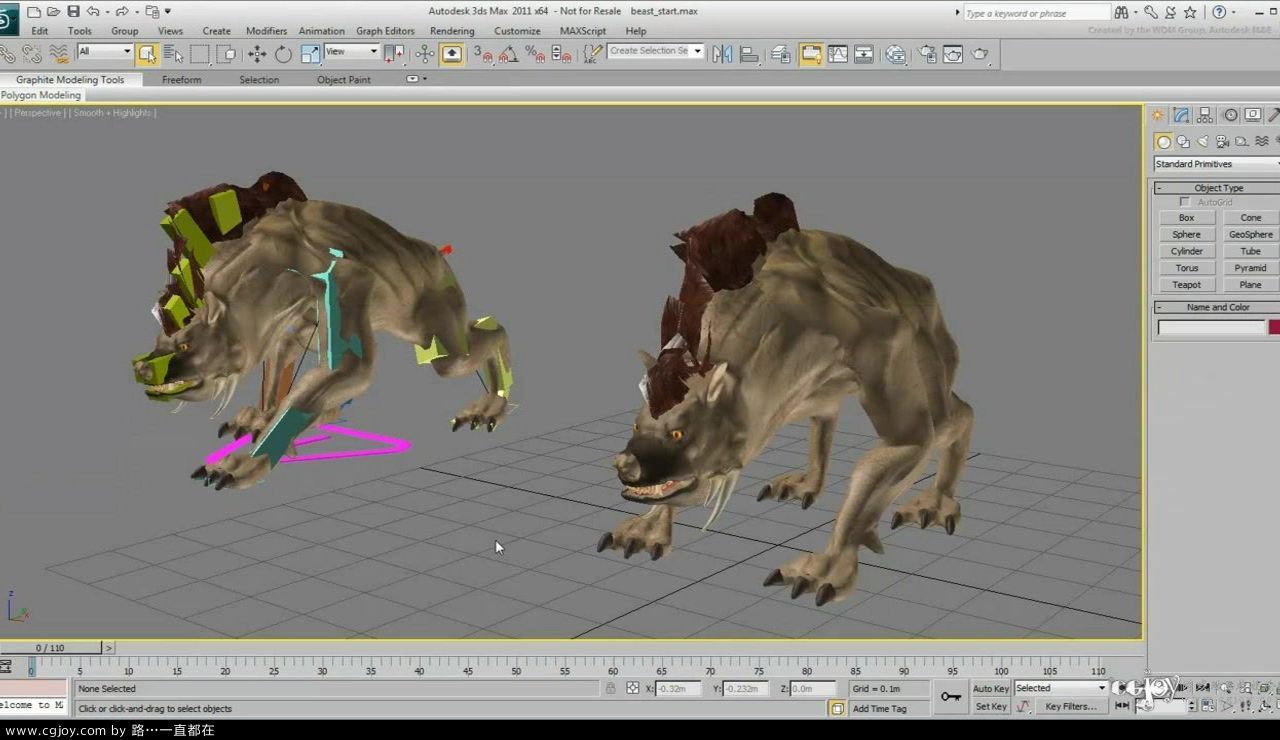Viewport: 1280px width, 740px height.
Task: Open the Standard Primitives dropdown
Action: point(1216,164)
